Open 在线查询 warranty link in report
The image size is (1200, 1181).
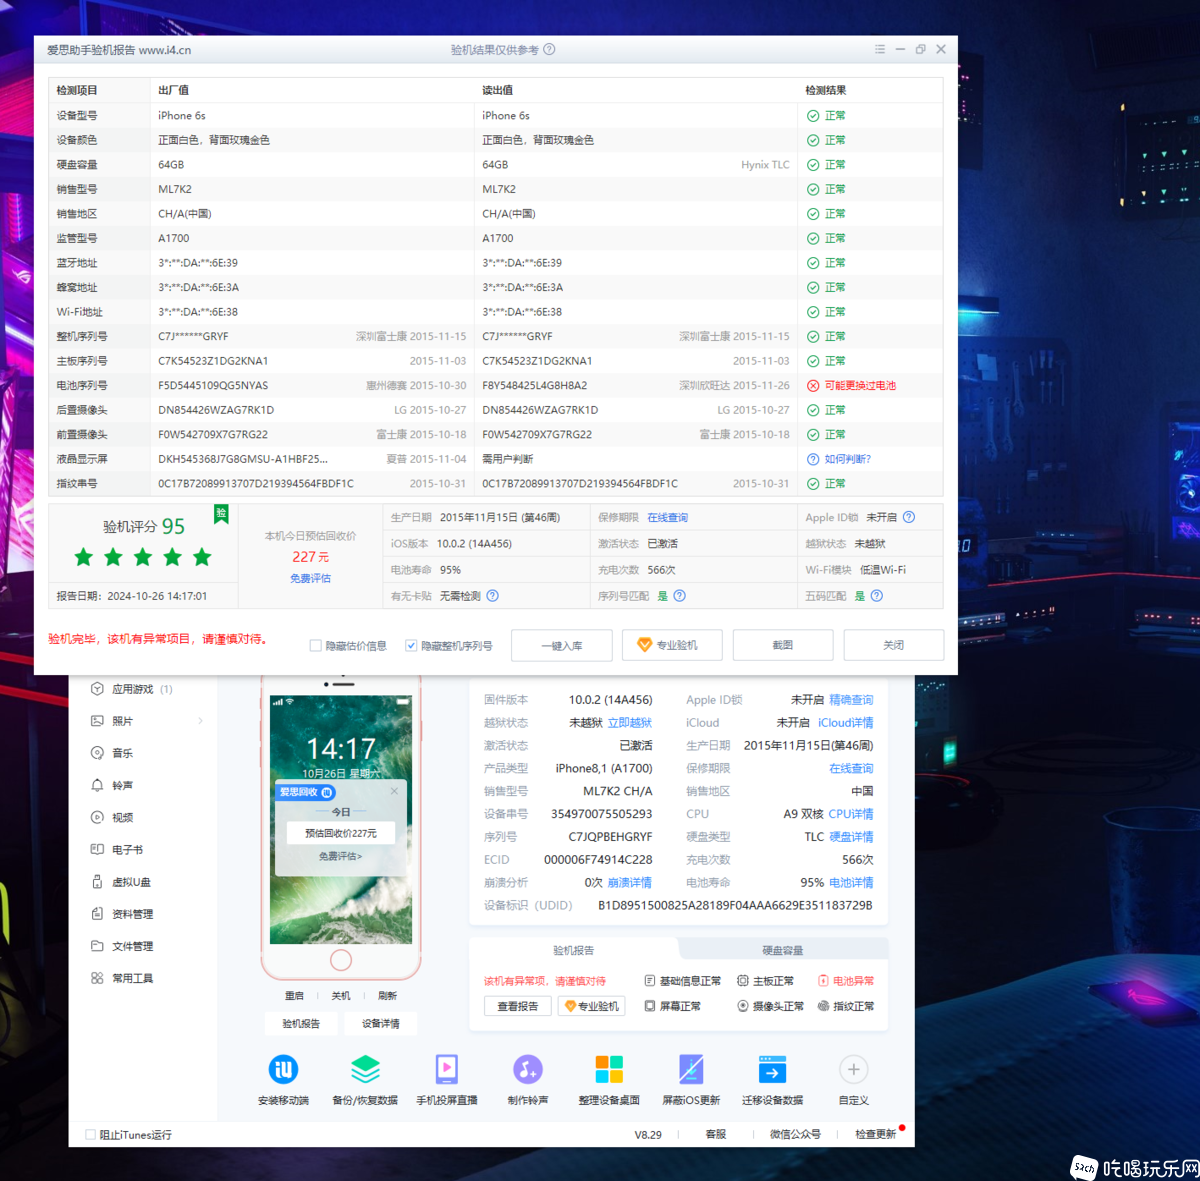667,517
